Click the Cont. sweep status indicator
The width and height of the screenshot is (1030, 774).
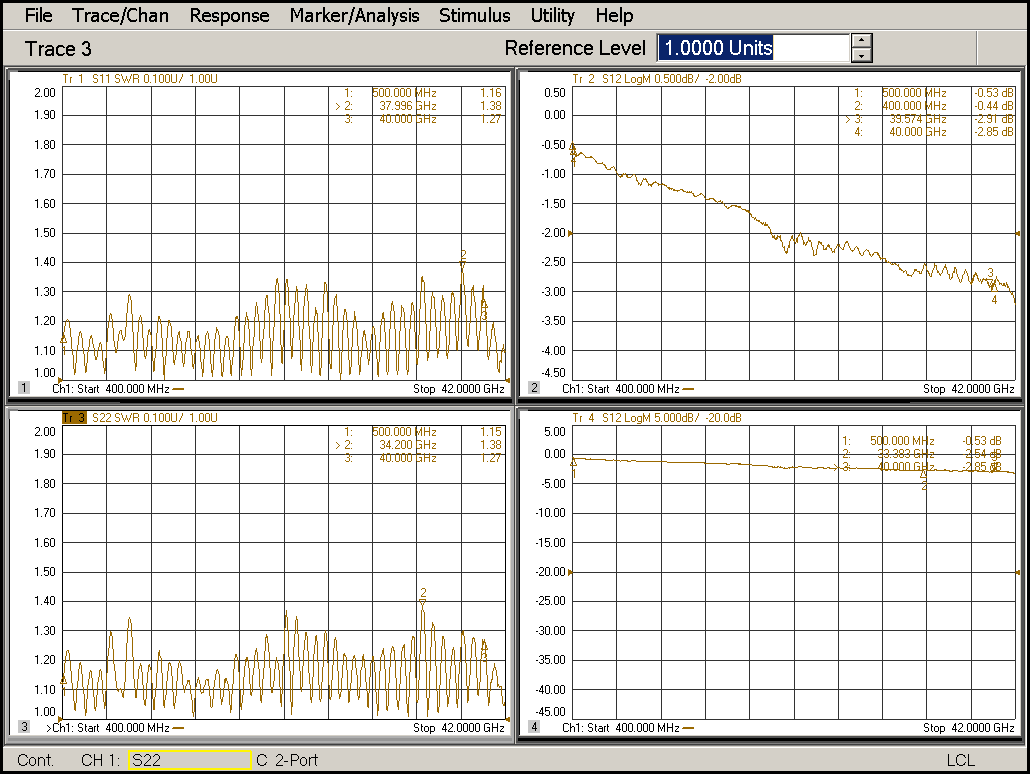click(36, 760)
